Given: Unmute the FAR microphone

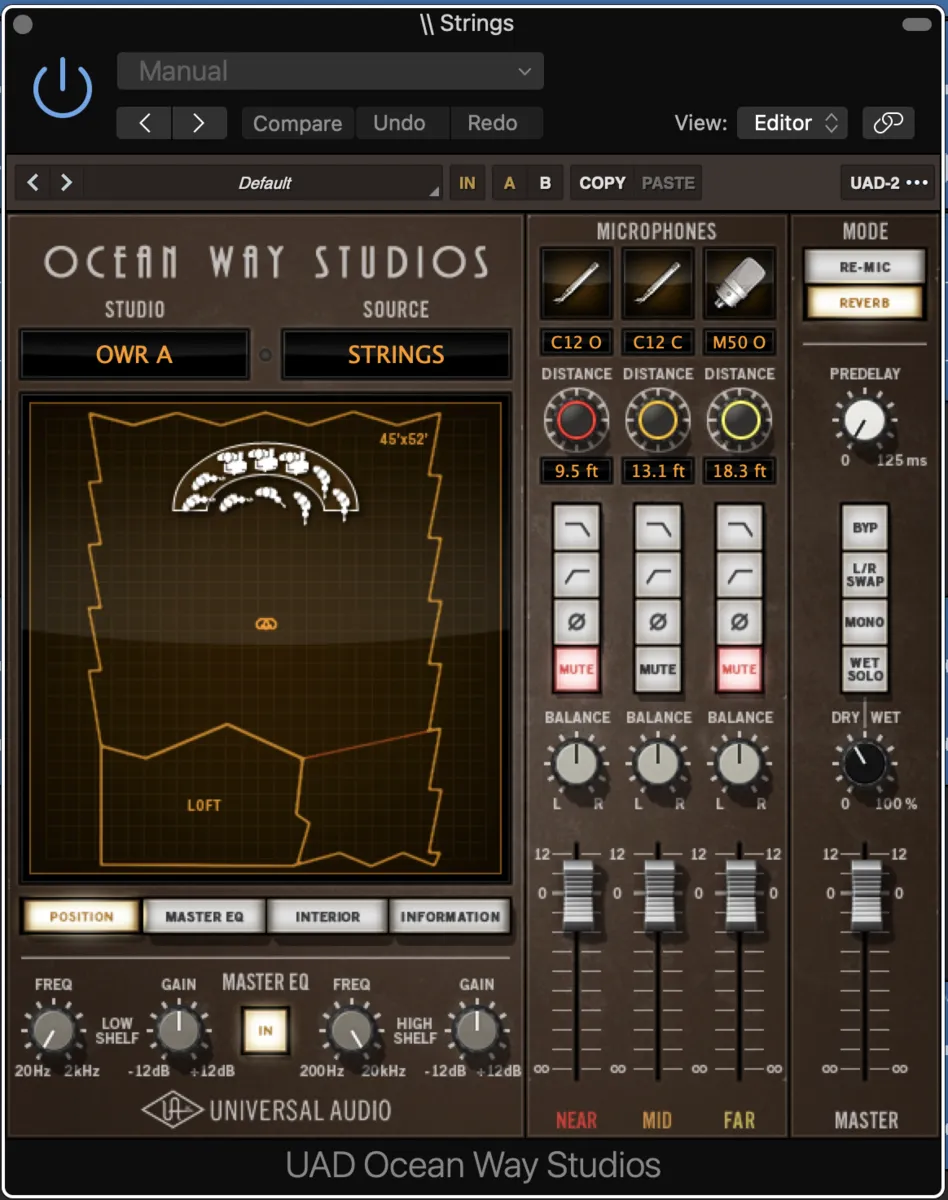Looking at the screenshot, I should click(x=740, y=669).
